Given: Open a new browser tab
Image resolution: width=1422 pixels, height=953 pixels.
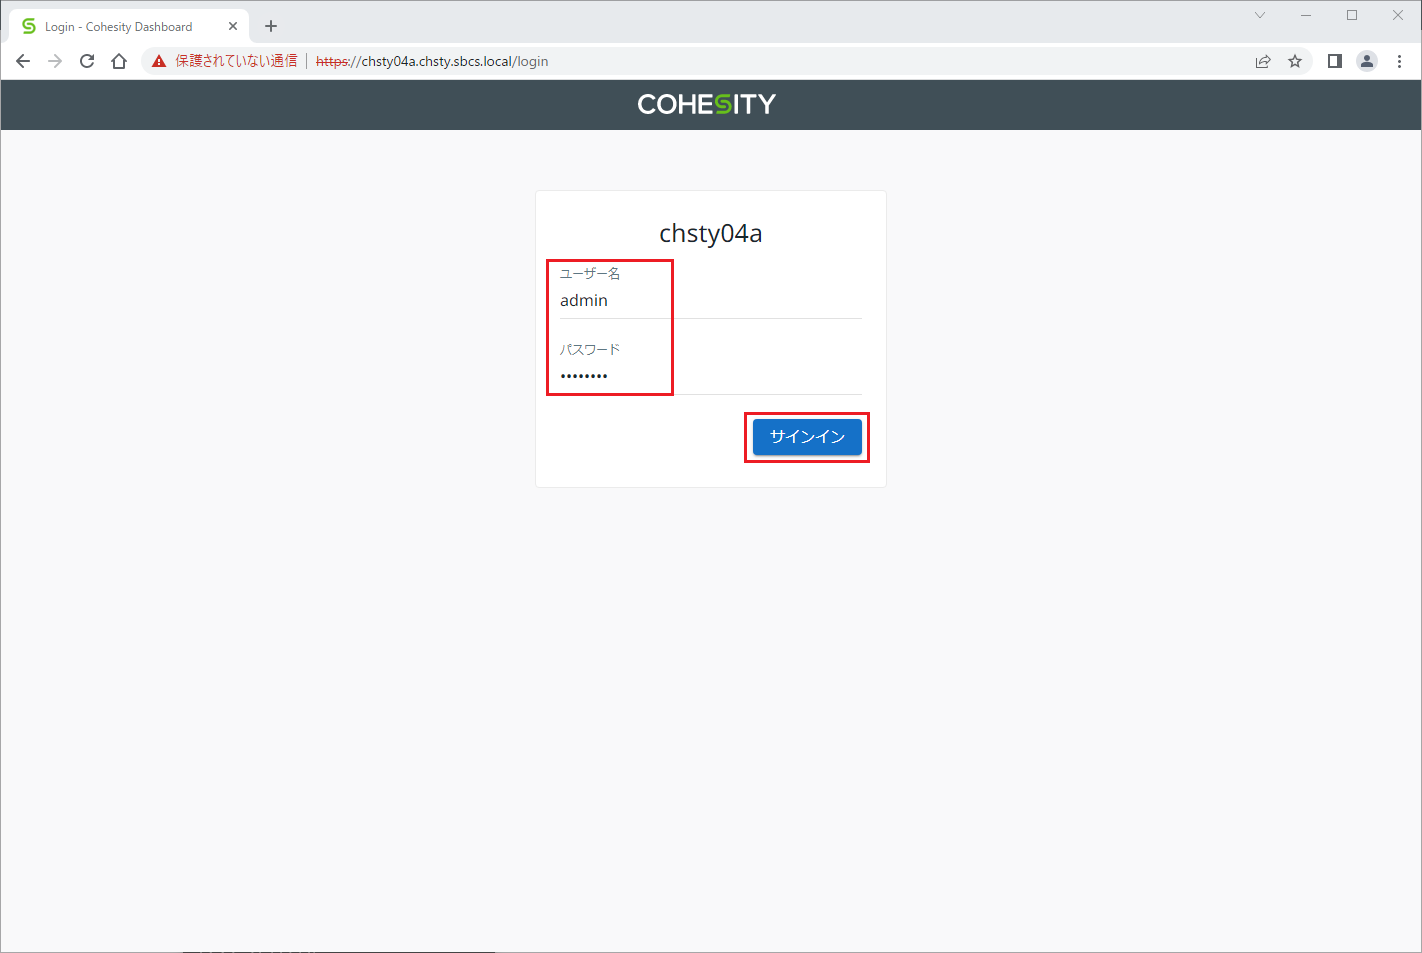Looking at the screenshot, I should click(271, 26).
